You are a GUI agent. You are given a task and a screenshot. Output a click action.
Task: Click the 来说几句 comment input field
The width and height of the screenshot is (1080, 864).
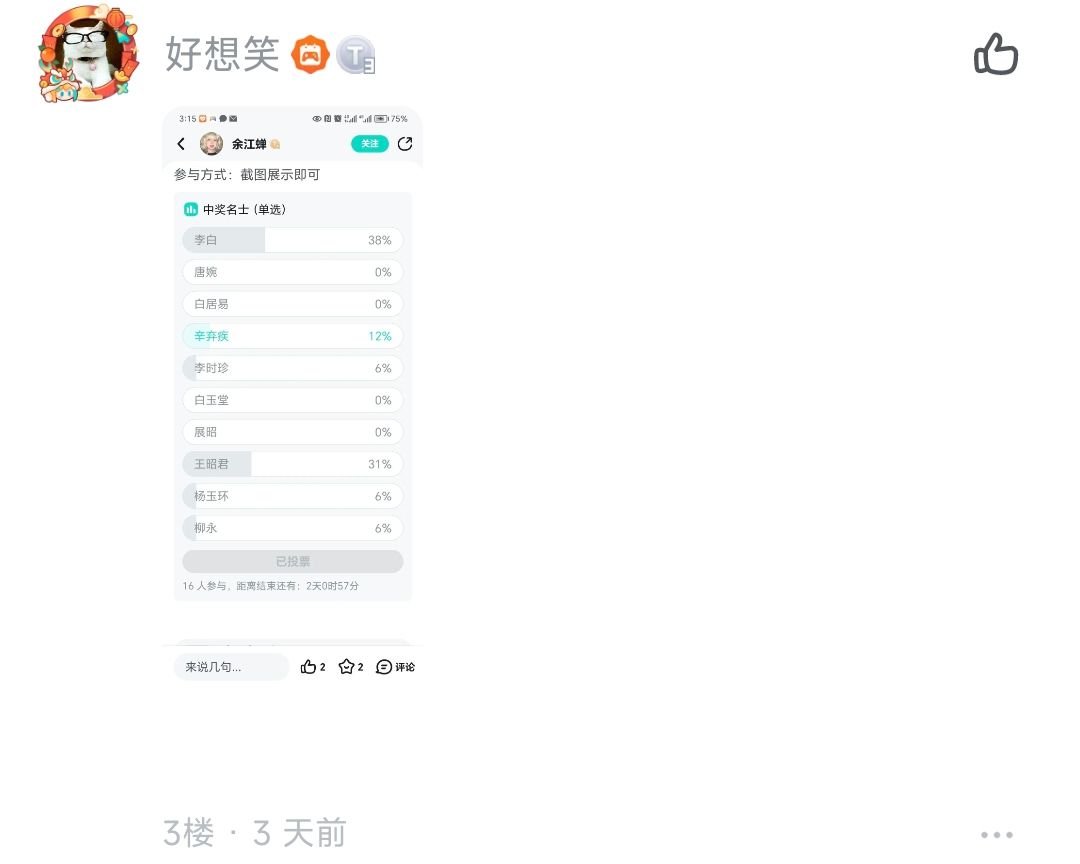pos(231,666)
